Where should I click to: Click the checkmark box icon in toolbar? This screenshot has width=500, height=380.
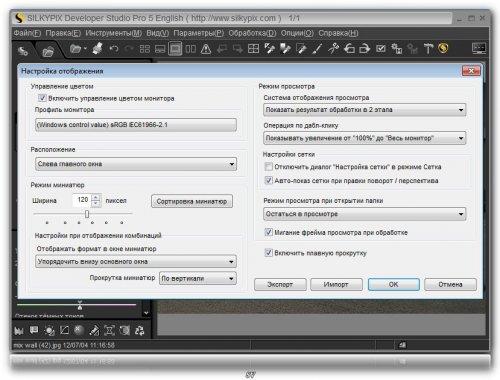(380, 49)
